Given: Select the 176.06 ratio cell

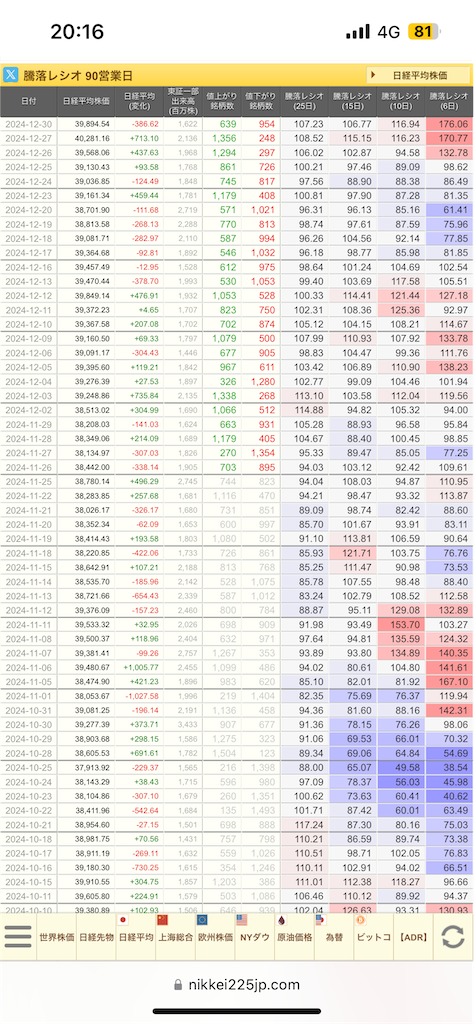Looking at the screenshot, I should point(449,123).
